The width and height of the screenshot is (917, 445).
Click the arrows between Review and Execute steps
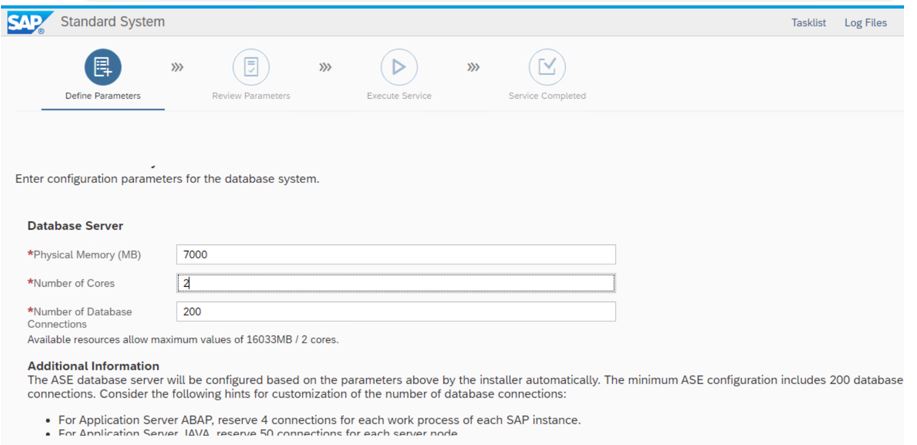[325, 67]
